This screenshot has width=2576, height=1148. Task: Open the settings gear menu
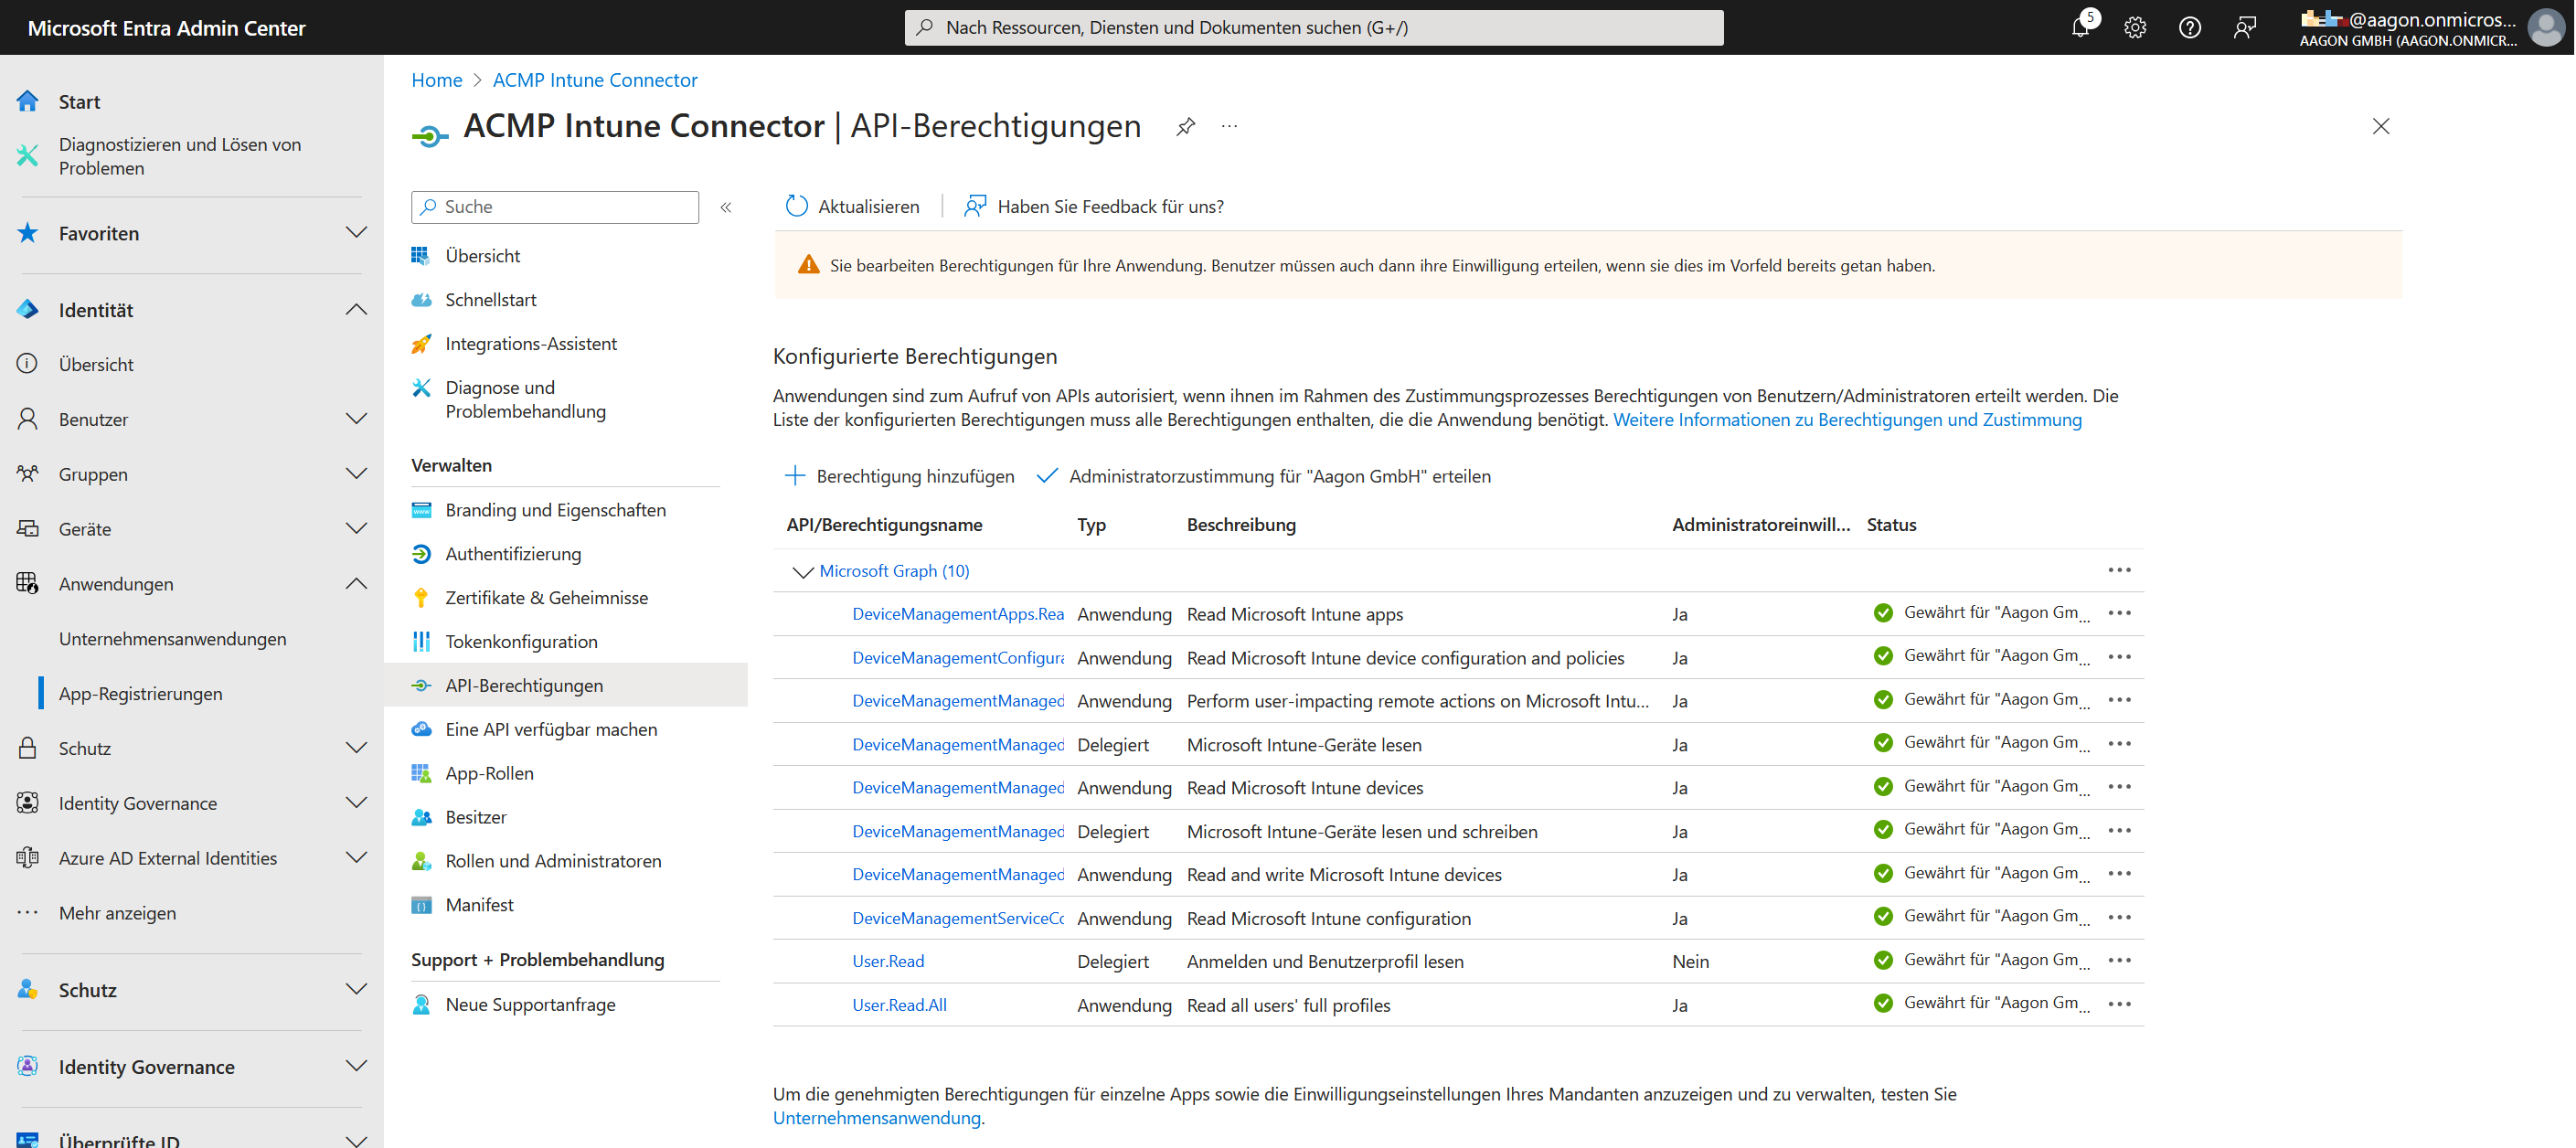pyautogui.click(x=2135, y=27)
